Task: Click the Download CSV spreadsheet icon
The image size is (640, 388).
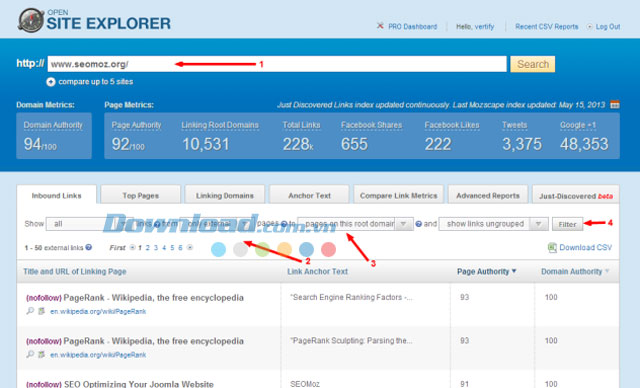Action: 552,248
